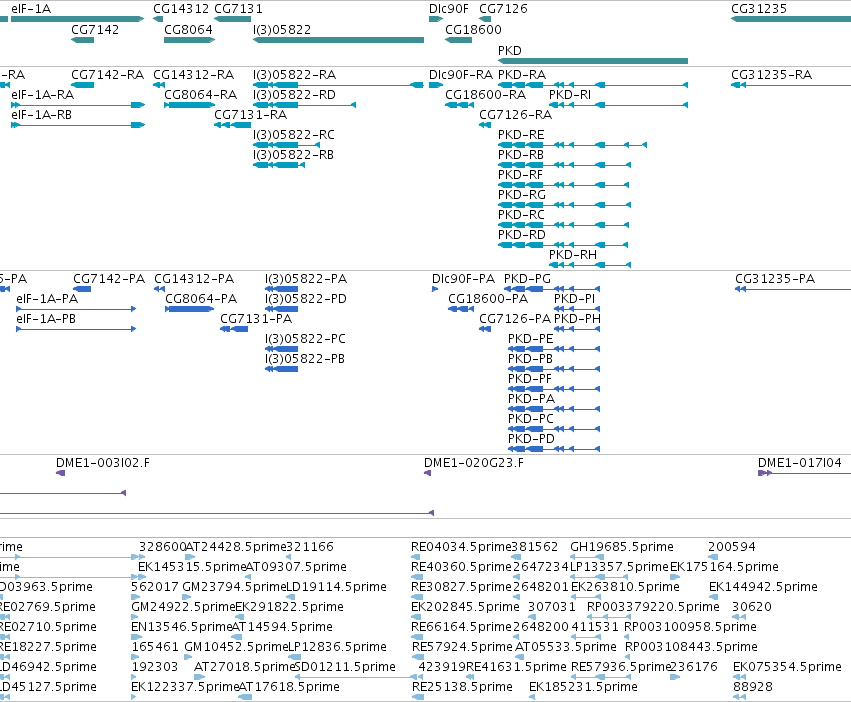Click the eIF-1A-RA transcript label

coord(42,95)
